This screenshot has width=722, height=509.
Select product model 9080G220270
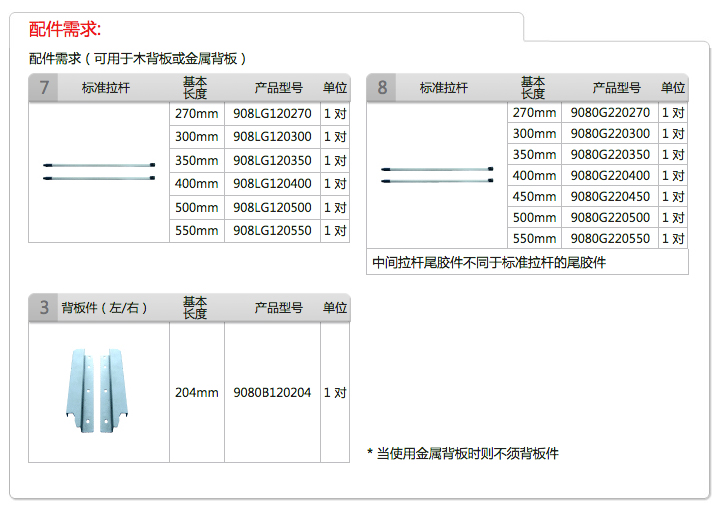pyautogui.click(x=610, y=113)
